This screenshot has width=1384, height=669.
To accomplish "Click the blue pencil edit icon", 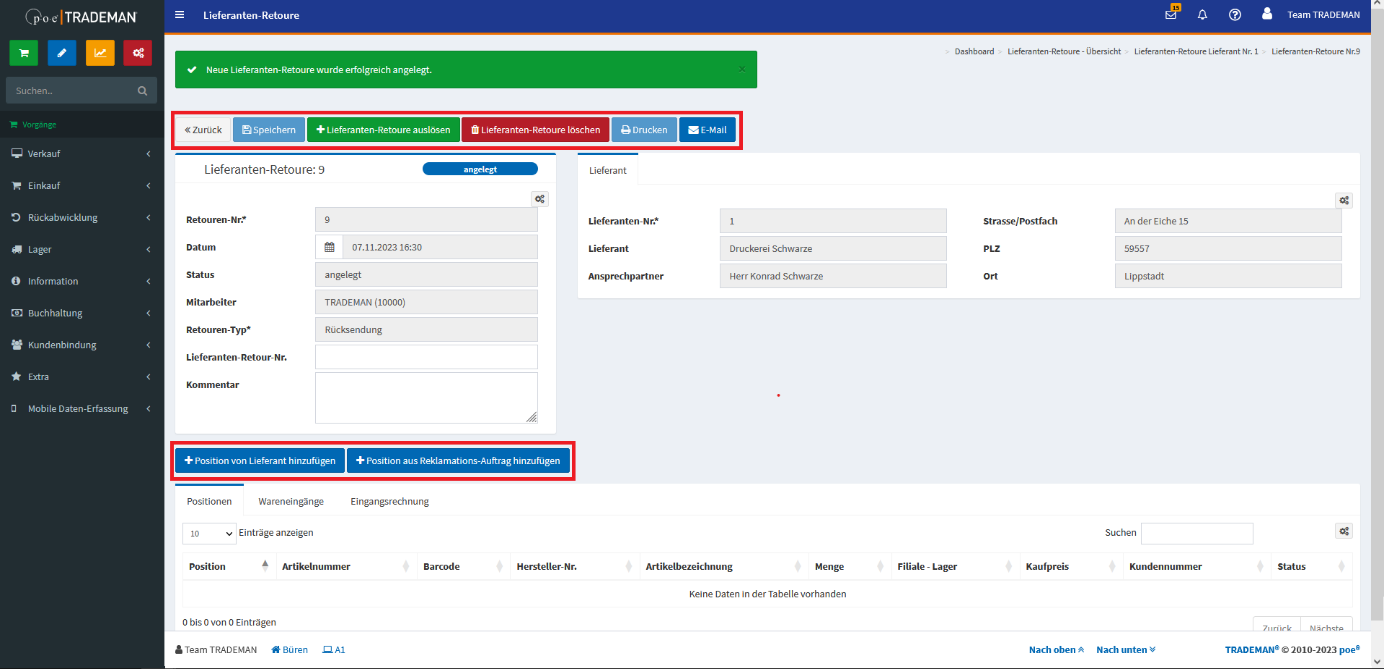I will tap(62, 53).
